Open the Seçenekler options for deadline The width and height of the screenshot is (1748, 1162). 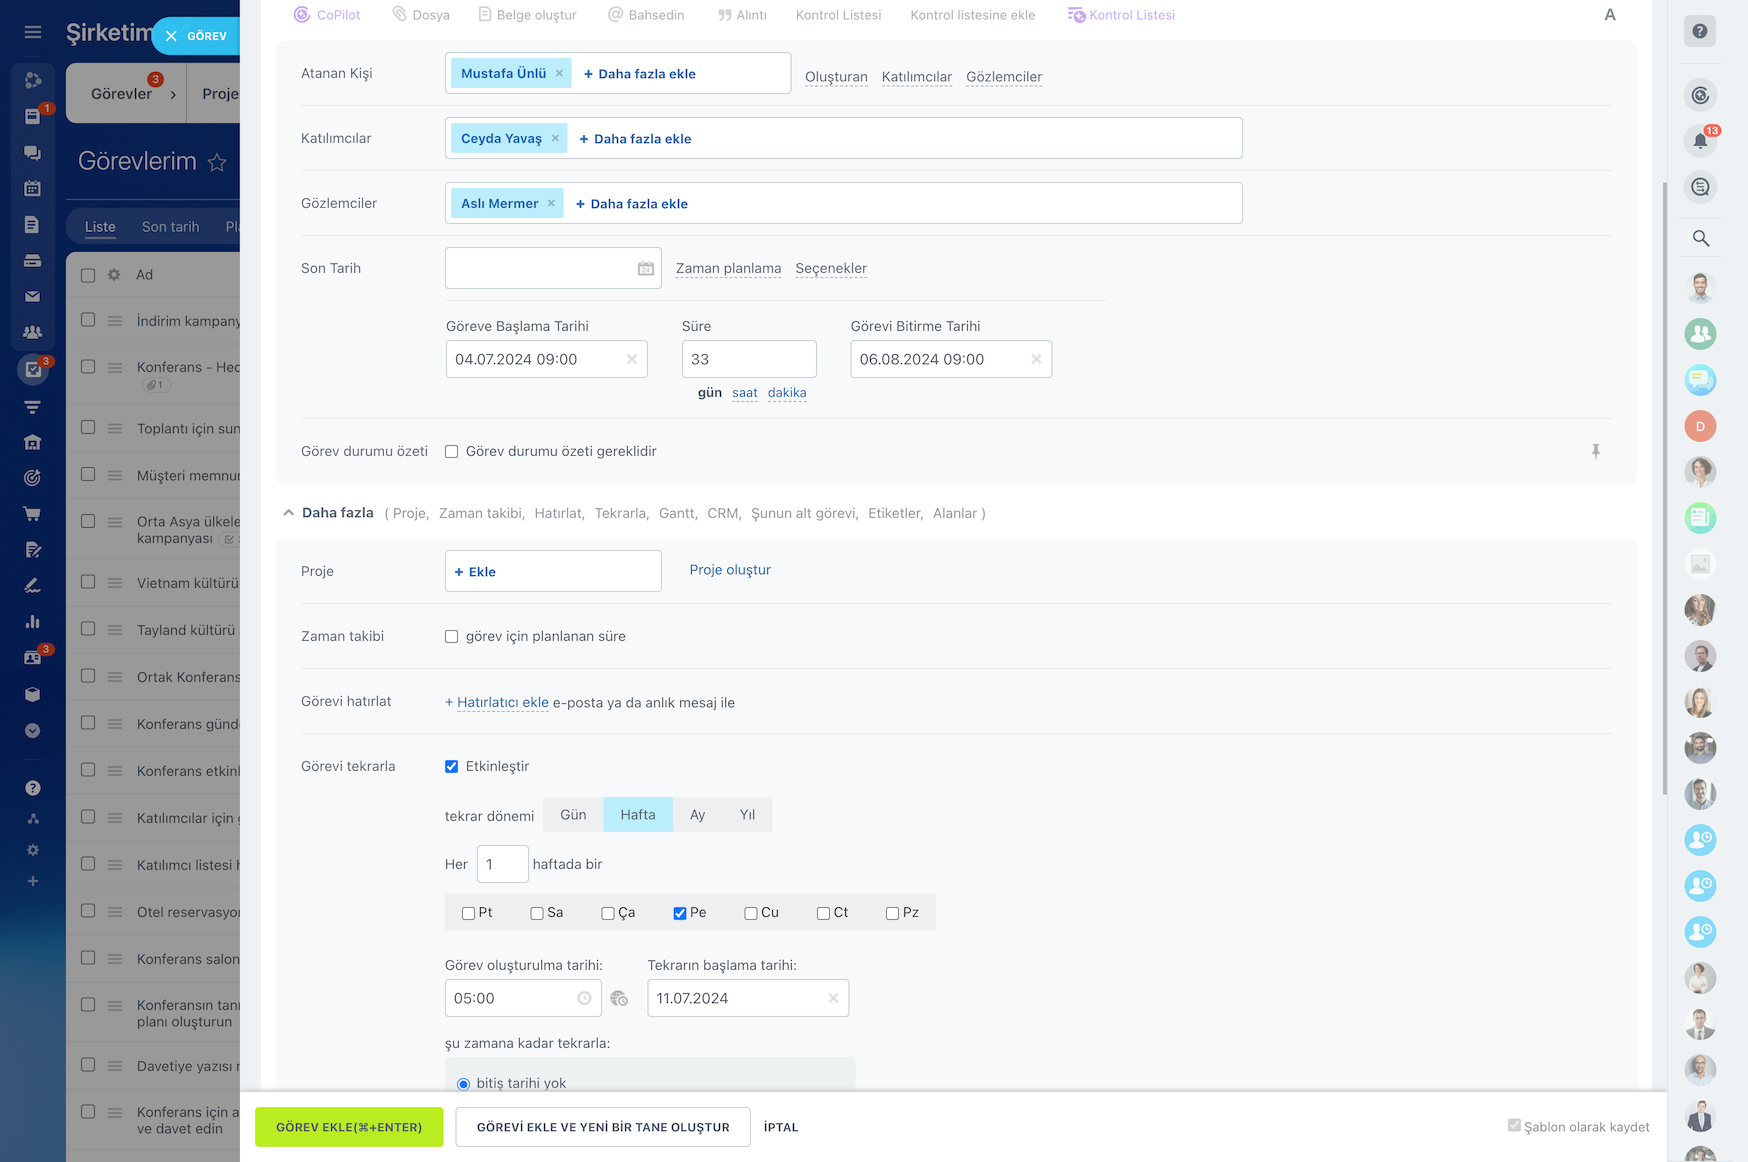tap(830, 268)
